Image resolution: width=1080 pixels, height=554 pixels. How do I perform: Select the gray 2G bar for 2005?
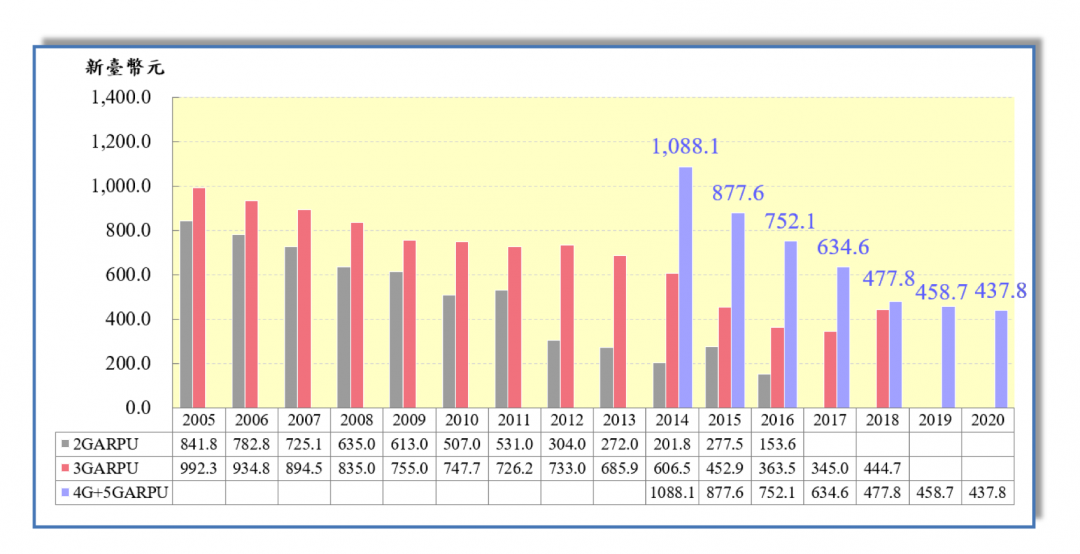click(186, 314)
